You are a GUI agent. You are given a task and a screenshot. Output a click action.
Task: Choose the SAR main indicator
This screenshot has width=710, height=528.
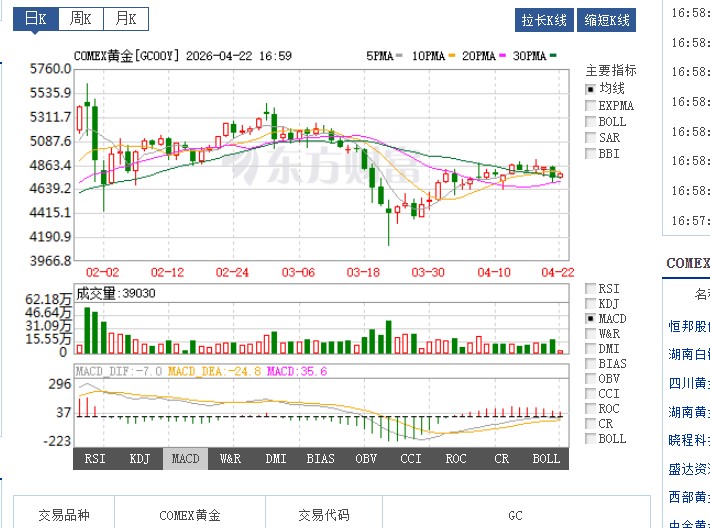click(590, 138)
